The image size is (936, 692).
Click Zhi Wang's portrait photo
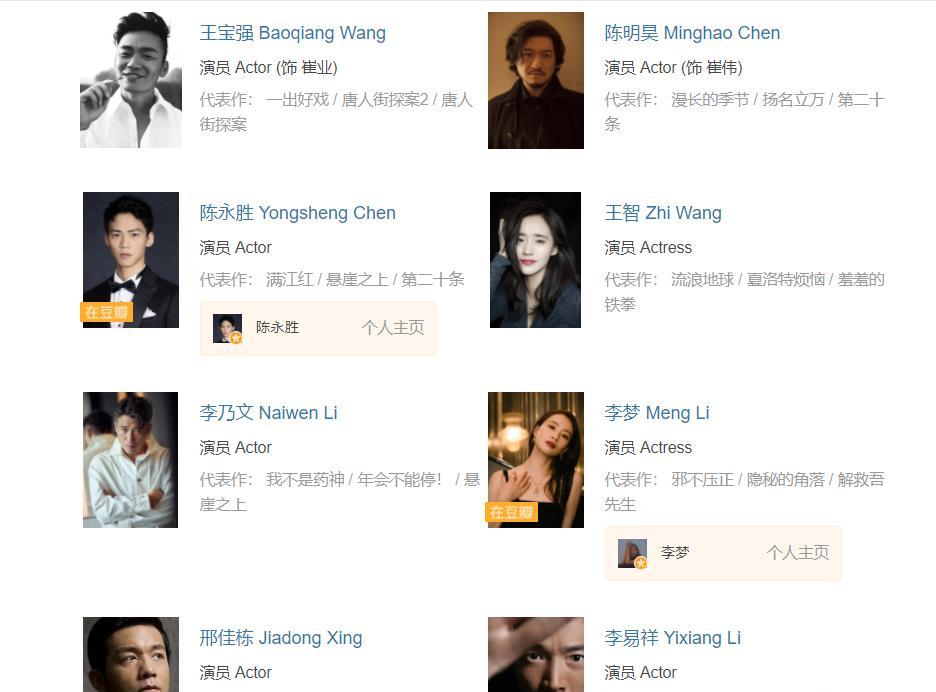click(535, 260)
